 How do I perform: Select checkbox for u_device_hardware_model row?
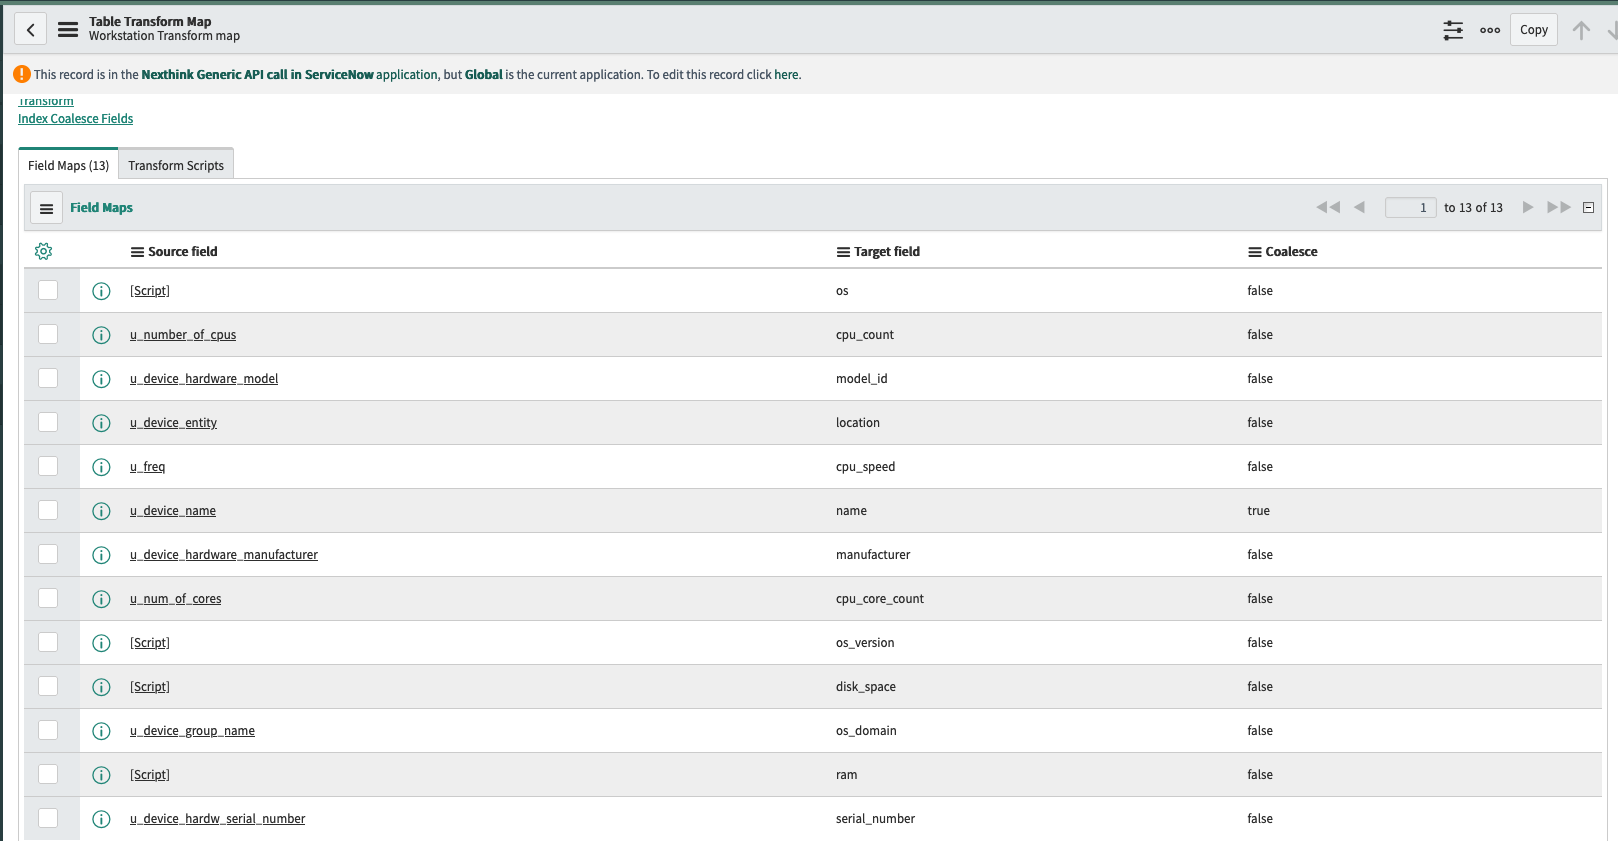pos(48,378)
